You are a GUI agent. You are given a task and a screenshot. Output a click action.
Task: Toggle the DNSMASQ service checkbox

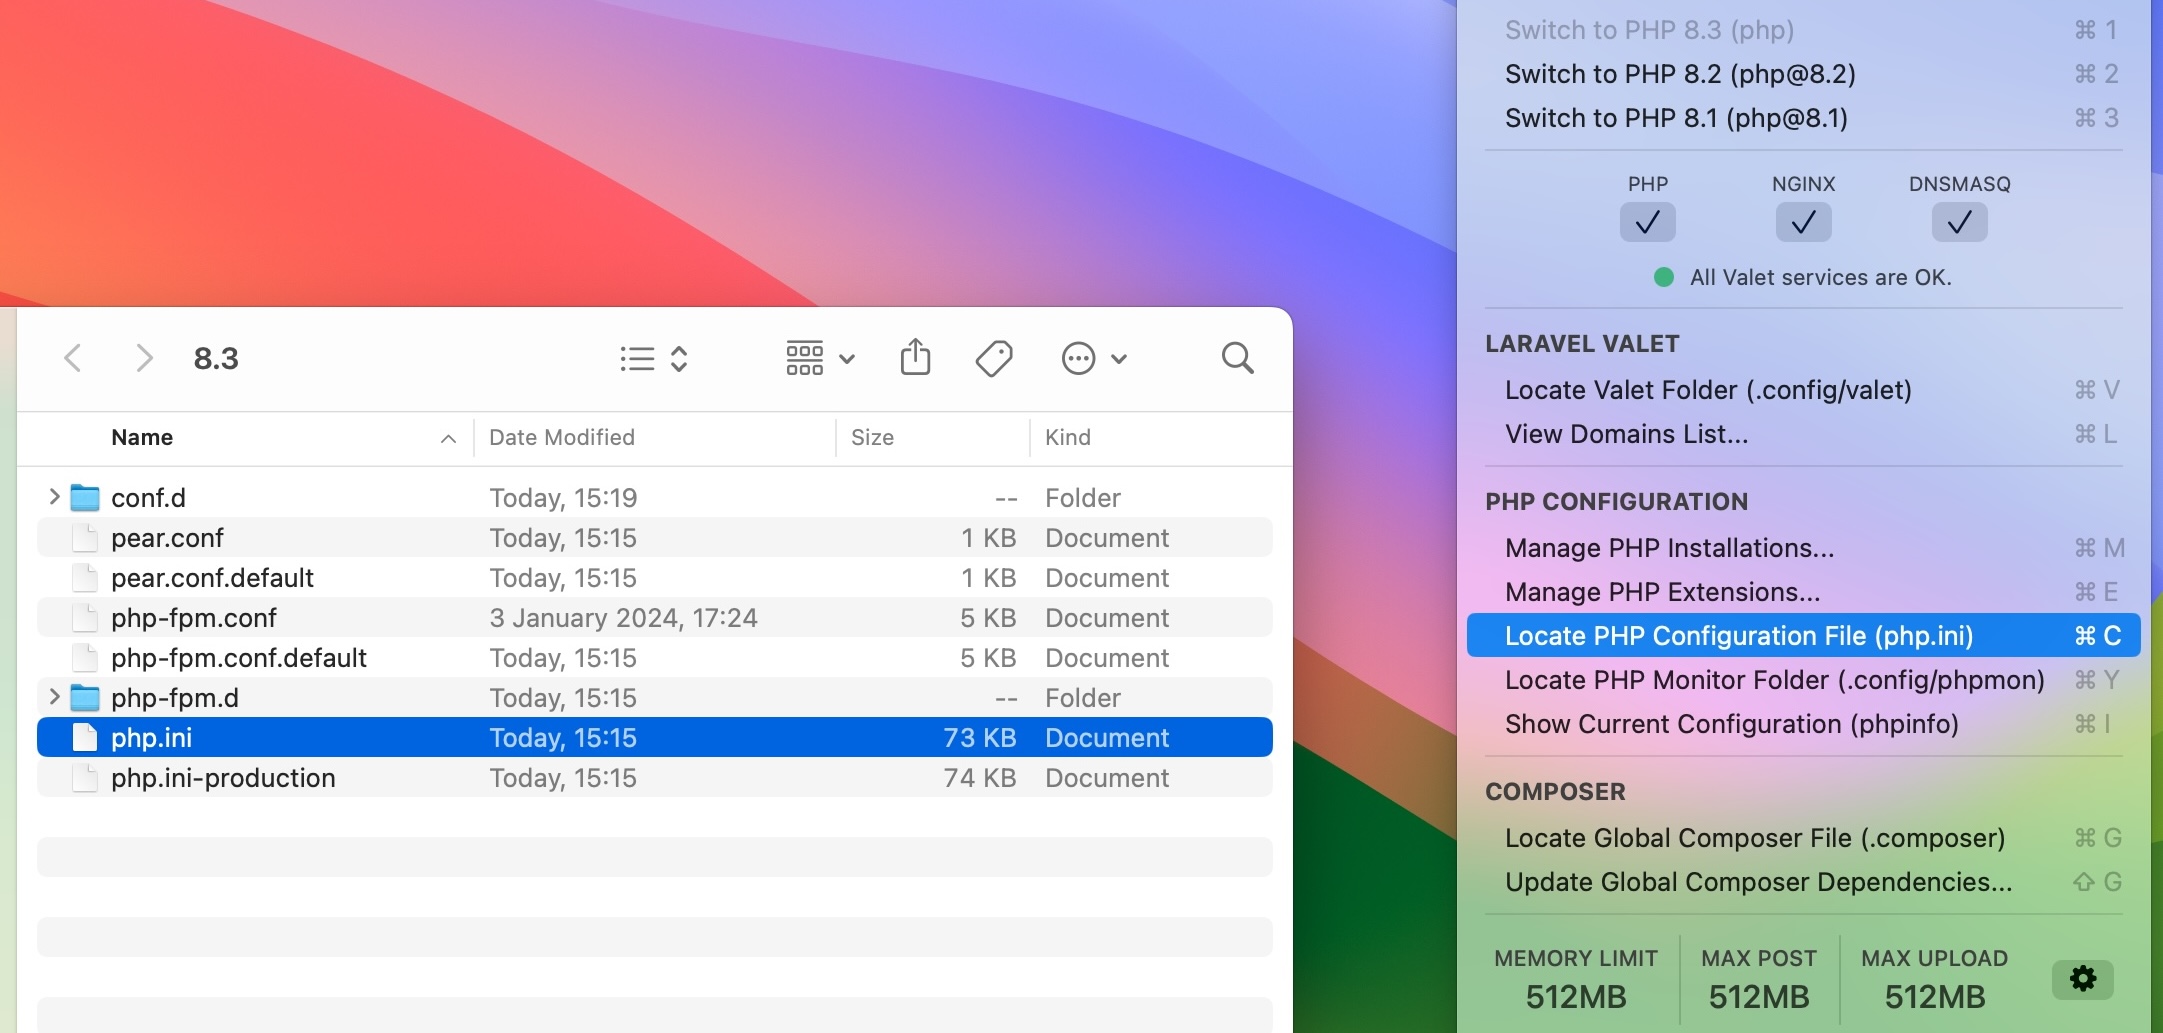[x=1959, y=222]
